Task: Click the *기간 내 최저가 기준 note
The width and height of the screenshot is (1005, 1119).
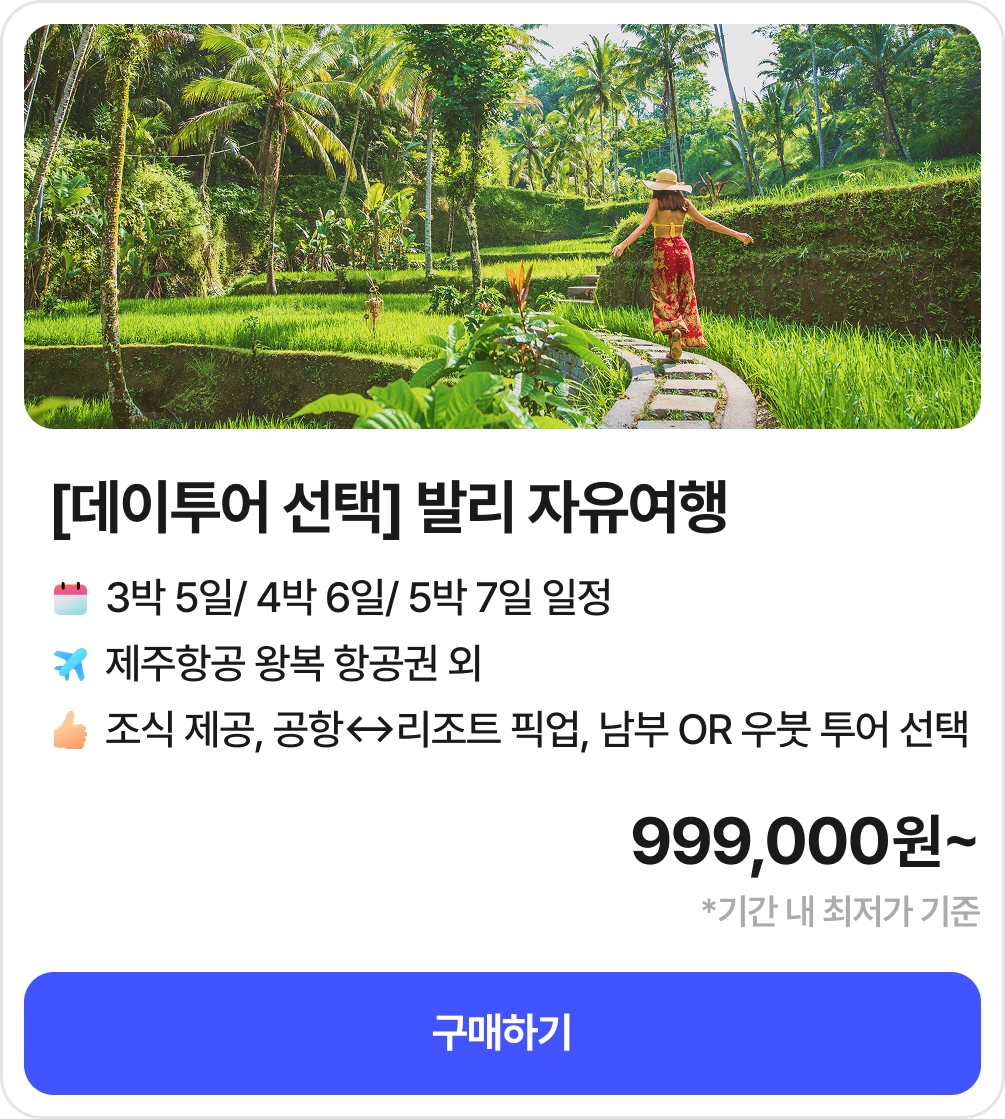Action: click(841, 911)
